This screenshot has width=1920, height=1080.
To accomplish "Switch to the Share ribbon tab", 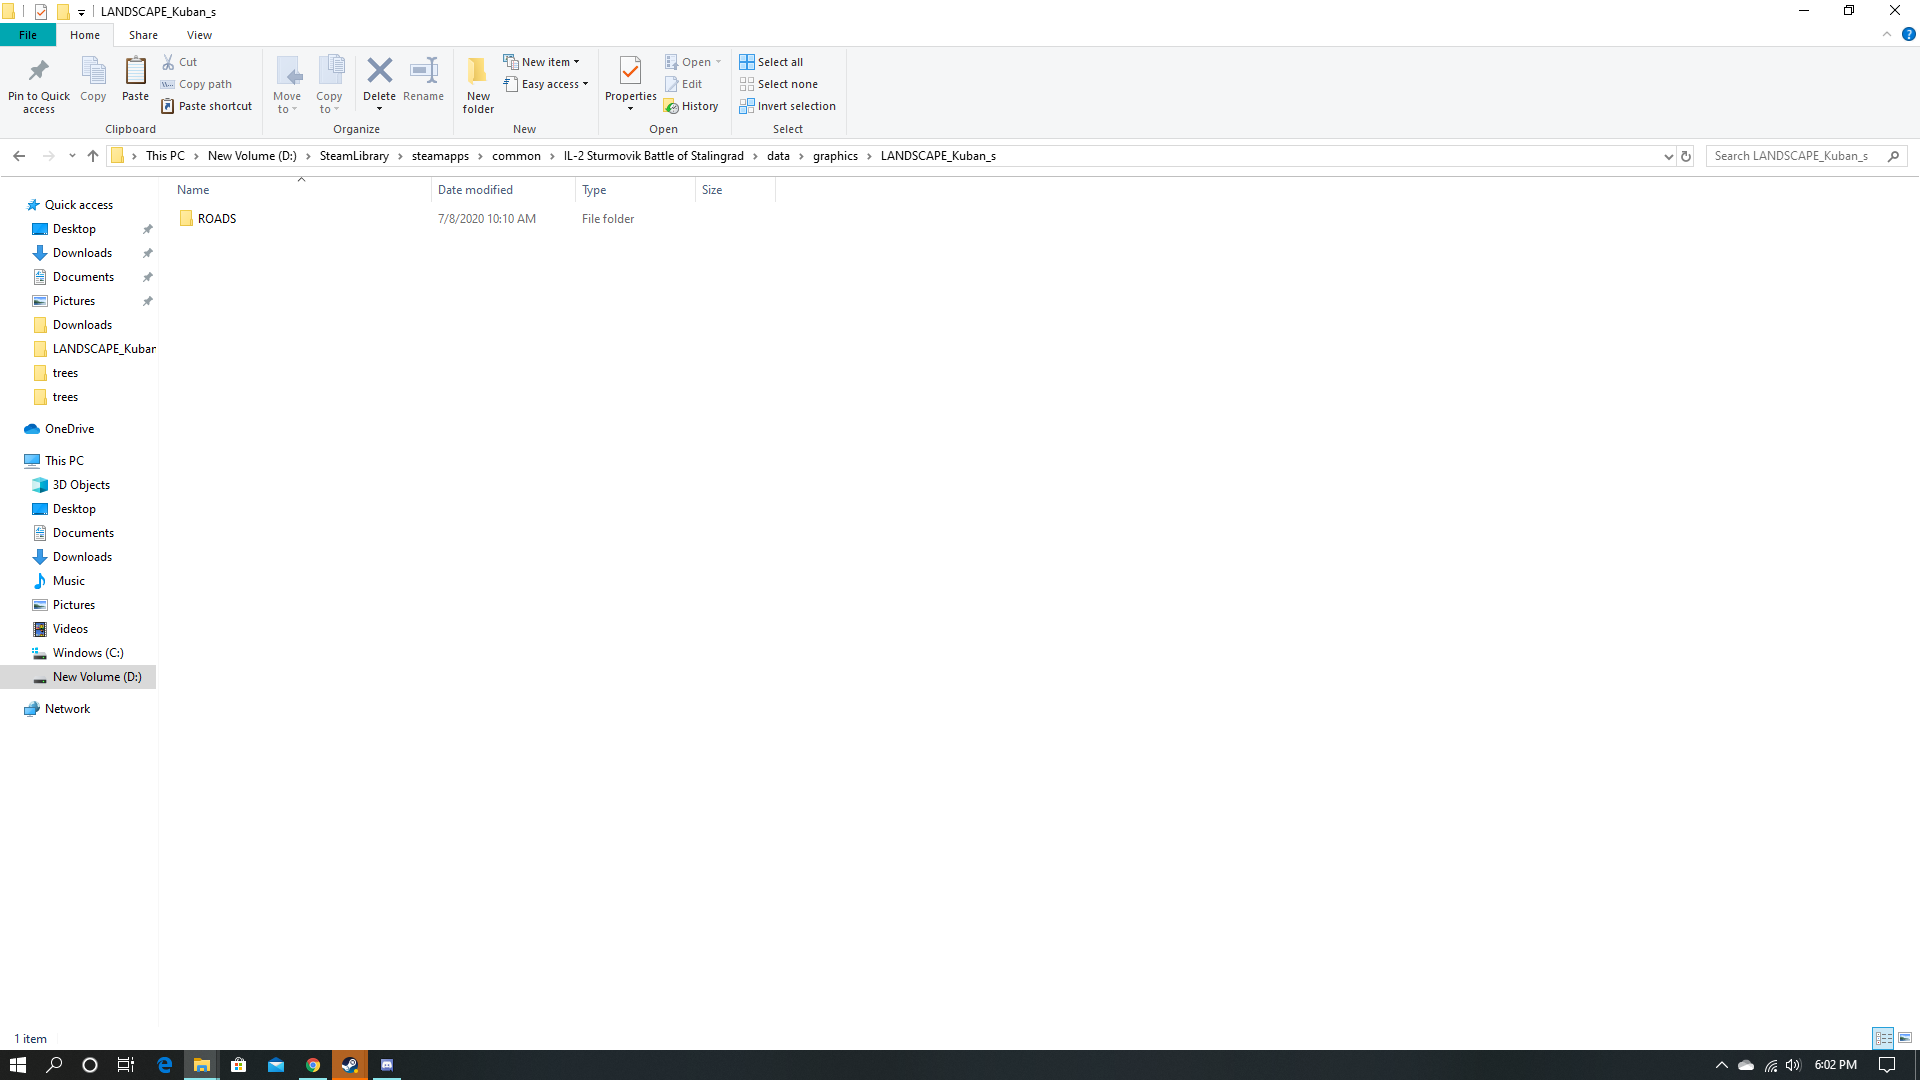I will [143, 35].
